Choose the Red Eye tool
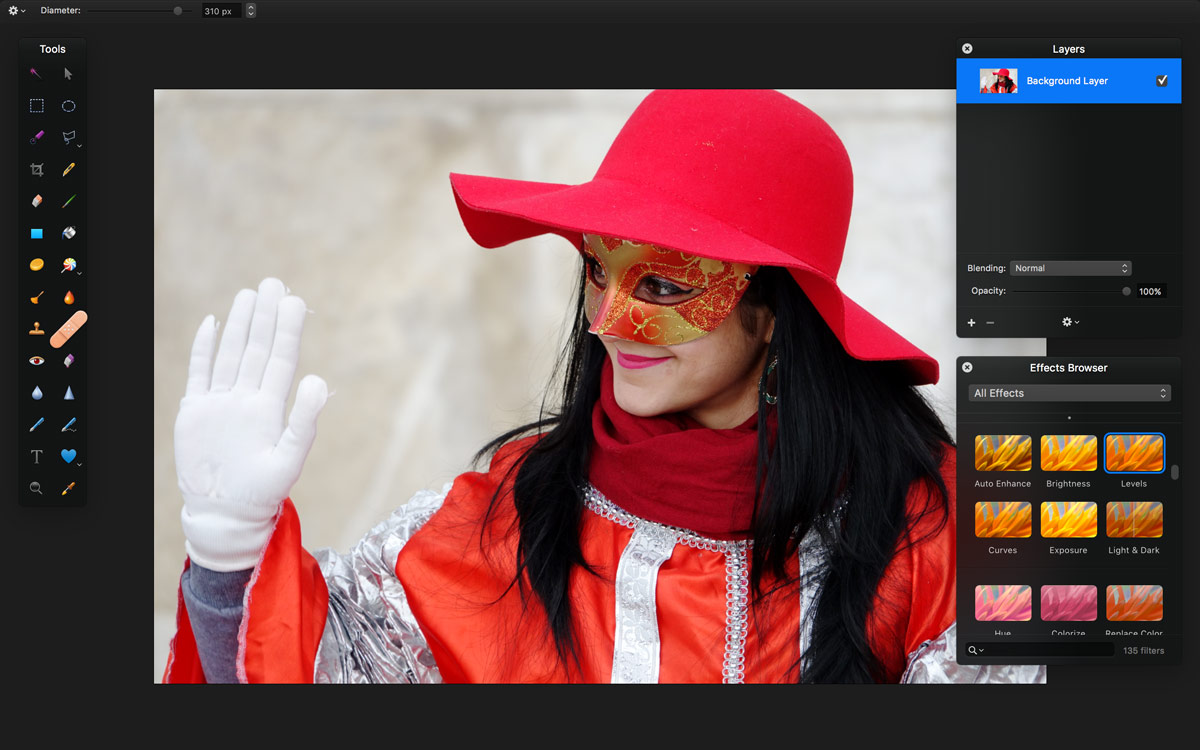 37,360
